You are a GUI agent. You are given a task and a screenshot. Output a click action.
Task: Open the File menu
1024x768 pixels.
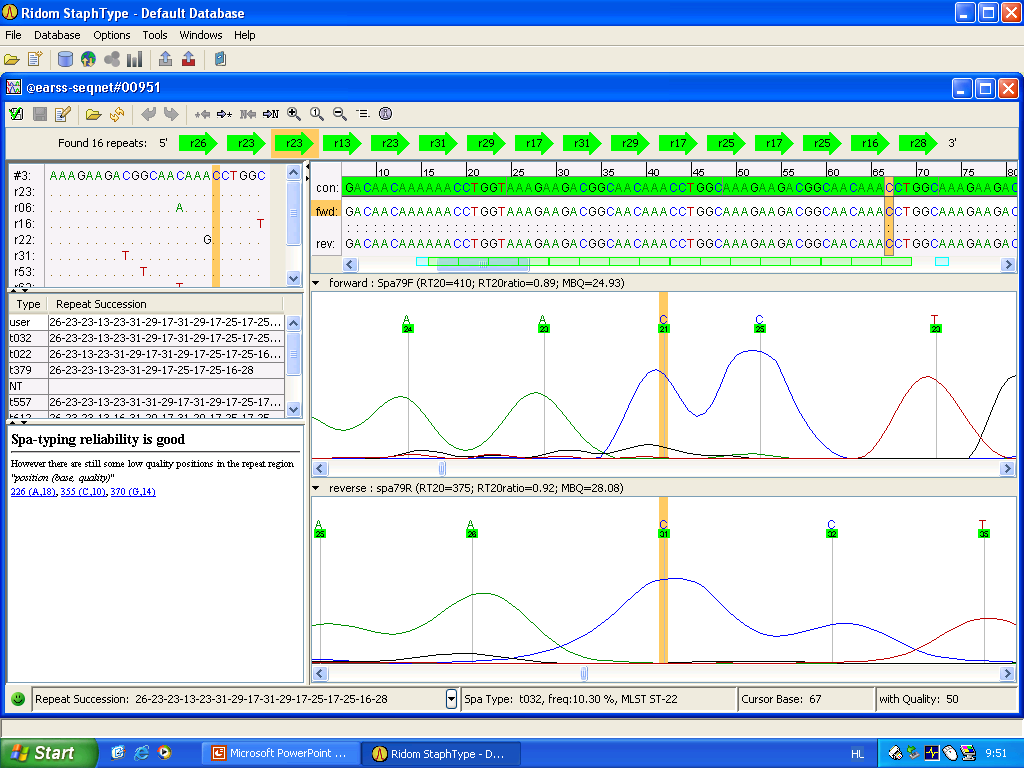13,35
